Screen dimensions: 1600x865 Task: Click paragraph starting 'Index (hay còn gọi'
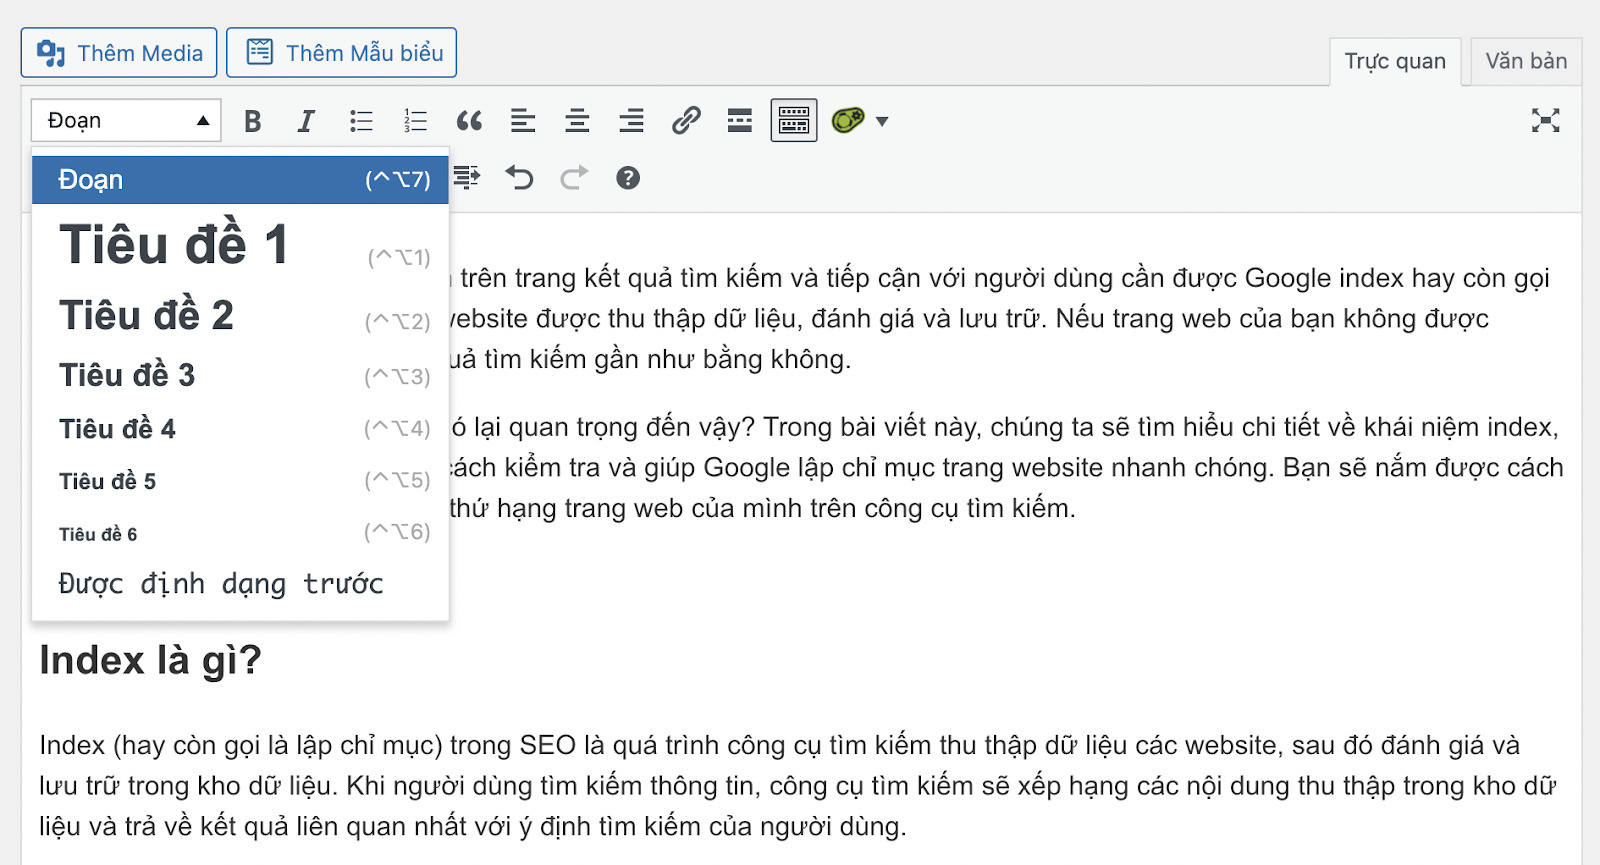click(798, 786)
